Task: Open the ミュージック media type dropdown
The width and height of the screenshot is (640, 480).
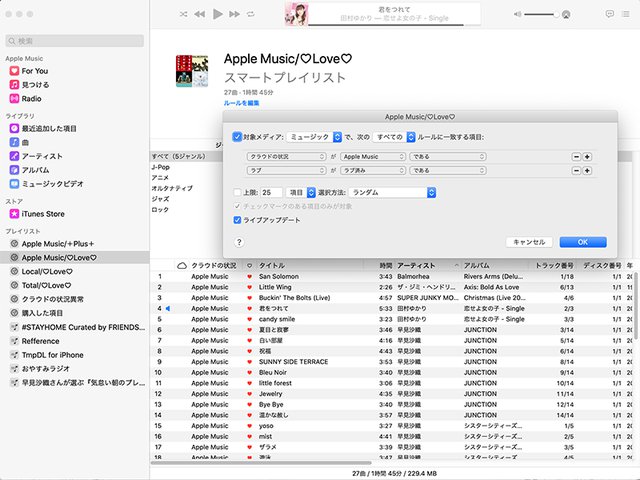Action: coord(314,136)
